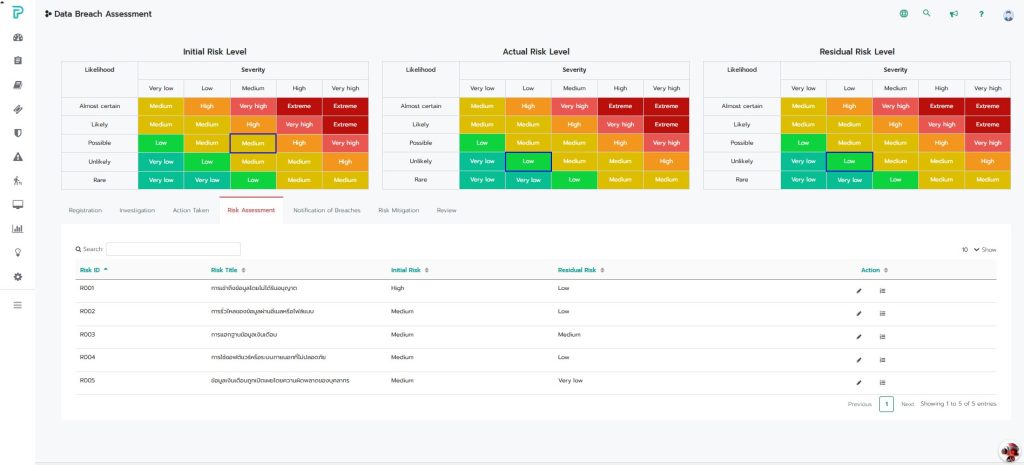Select the bar chart reports sidebar icon
This screenshot has height=465, width=1024.
click(x=18, y=229)
